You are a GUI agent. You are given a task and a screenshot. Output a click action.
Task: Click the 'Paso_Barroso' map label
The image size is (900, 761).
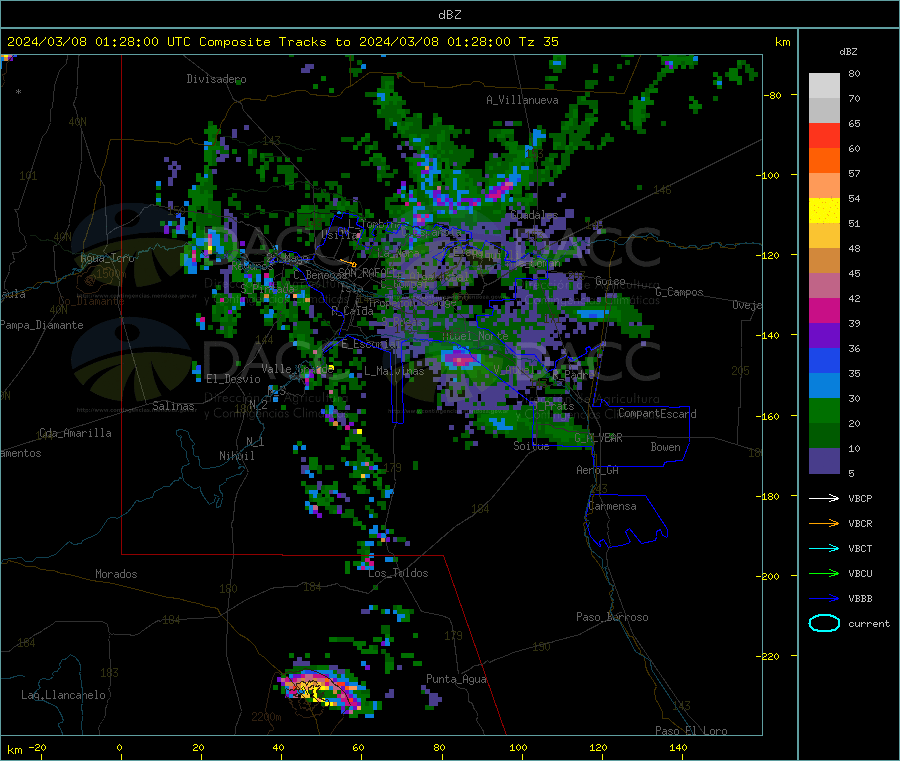[x=612, y=617]
